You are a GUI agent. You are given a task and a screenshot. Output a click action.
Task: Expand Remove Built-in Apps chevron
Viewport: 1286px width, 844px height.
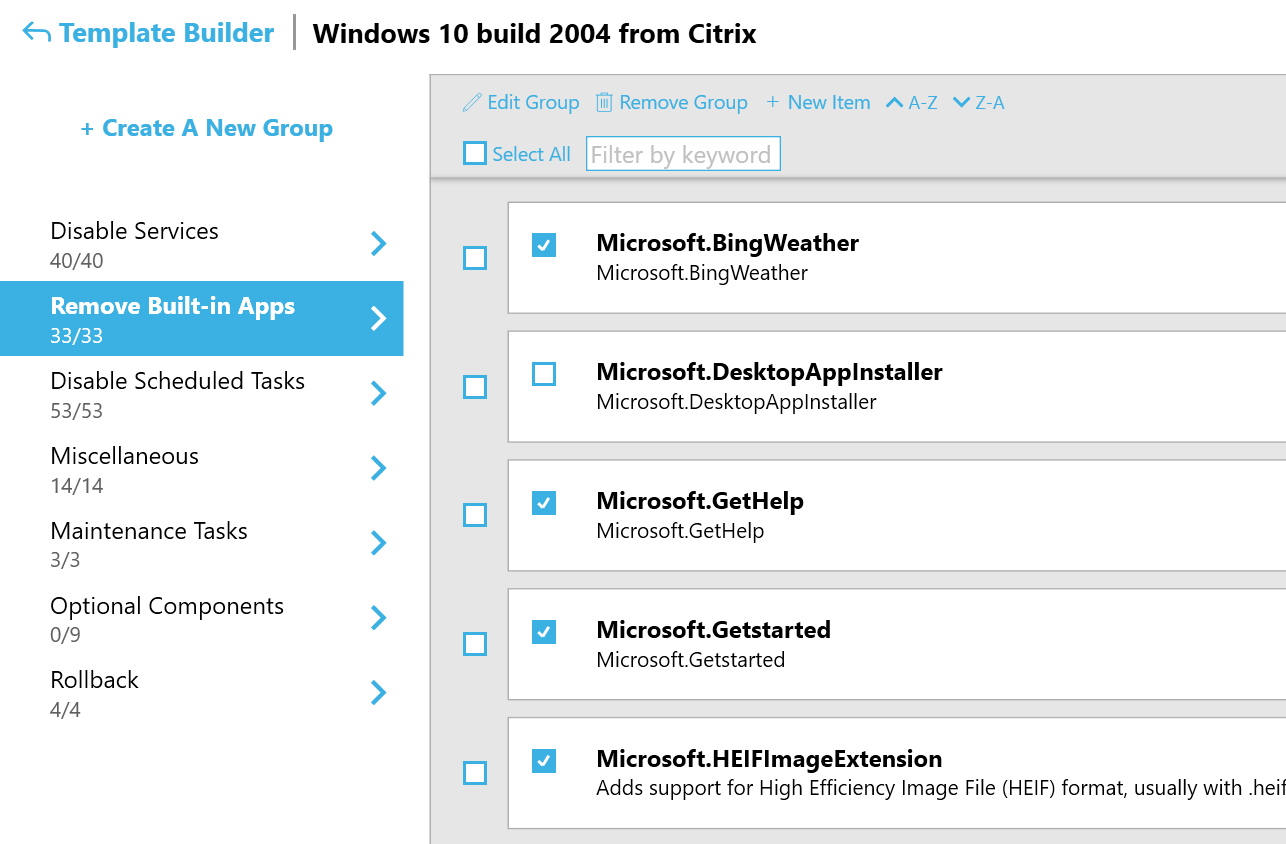378,318
